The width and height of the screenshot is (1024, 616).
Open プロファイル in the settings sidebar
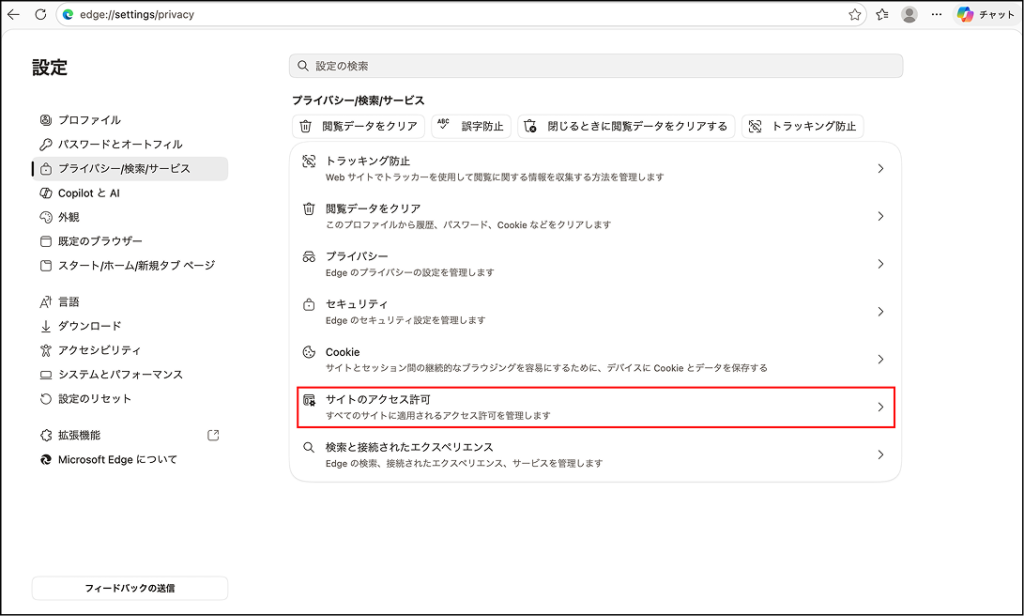click(129, 120)
